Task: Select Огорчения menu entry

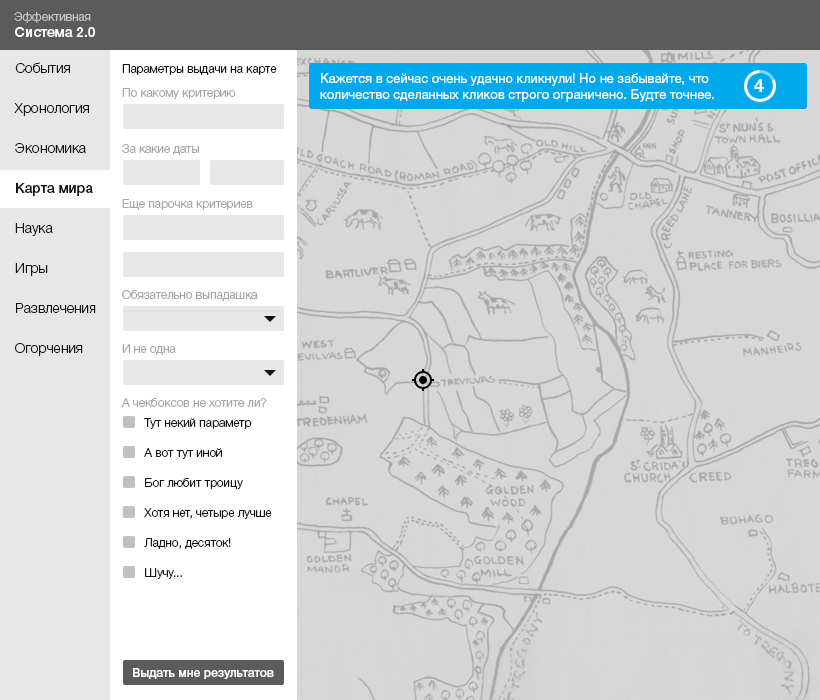Action: click(49, 348)
